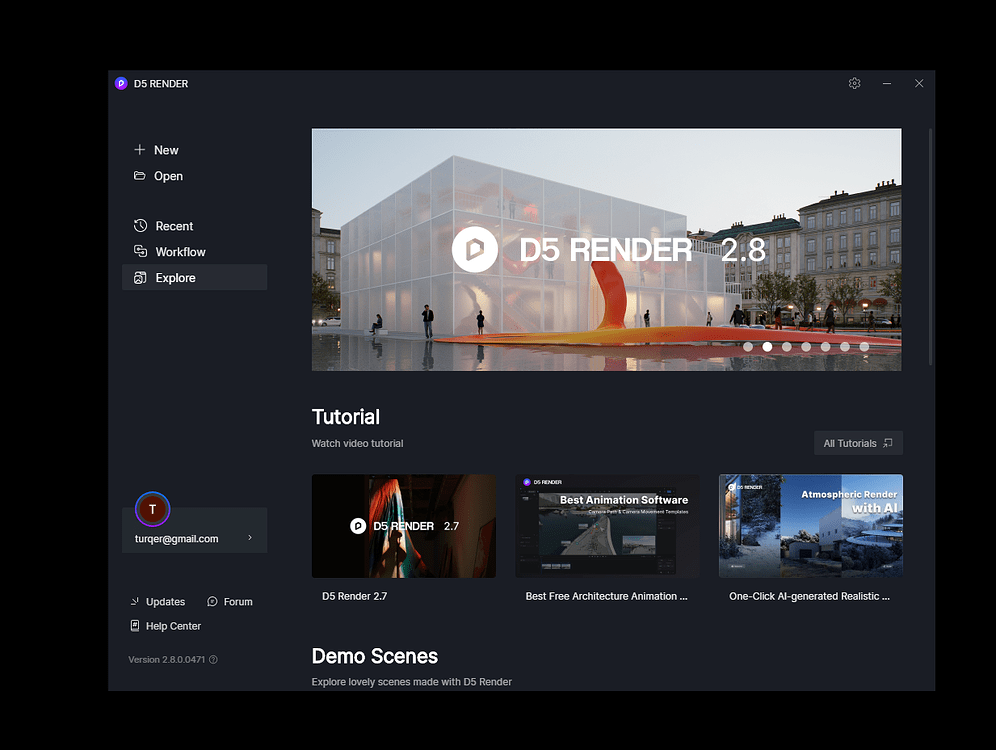
Task: Open the Updates link
Action: (165, 601)
